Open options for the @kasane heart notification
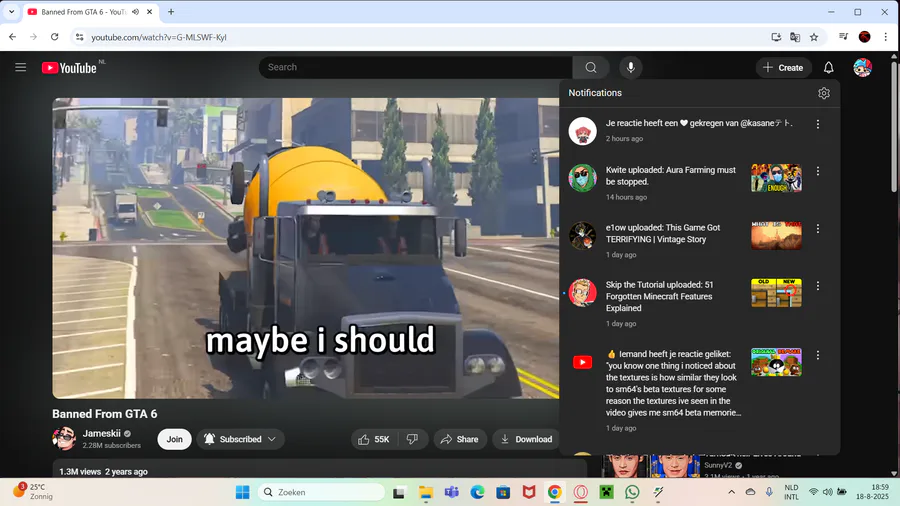 click(817, 124)
